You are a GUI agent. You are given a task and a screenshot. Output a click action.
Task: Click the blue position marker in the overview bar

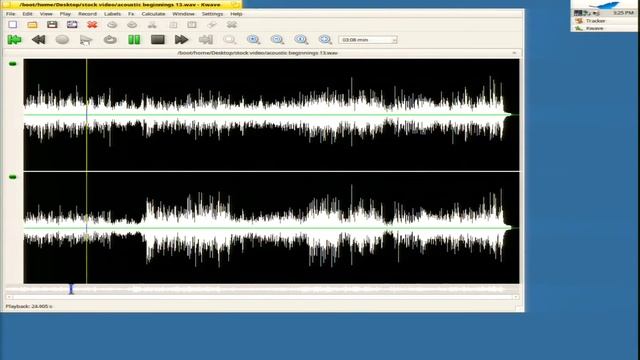pyautogui.click(x=71, y=289)
